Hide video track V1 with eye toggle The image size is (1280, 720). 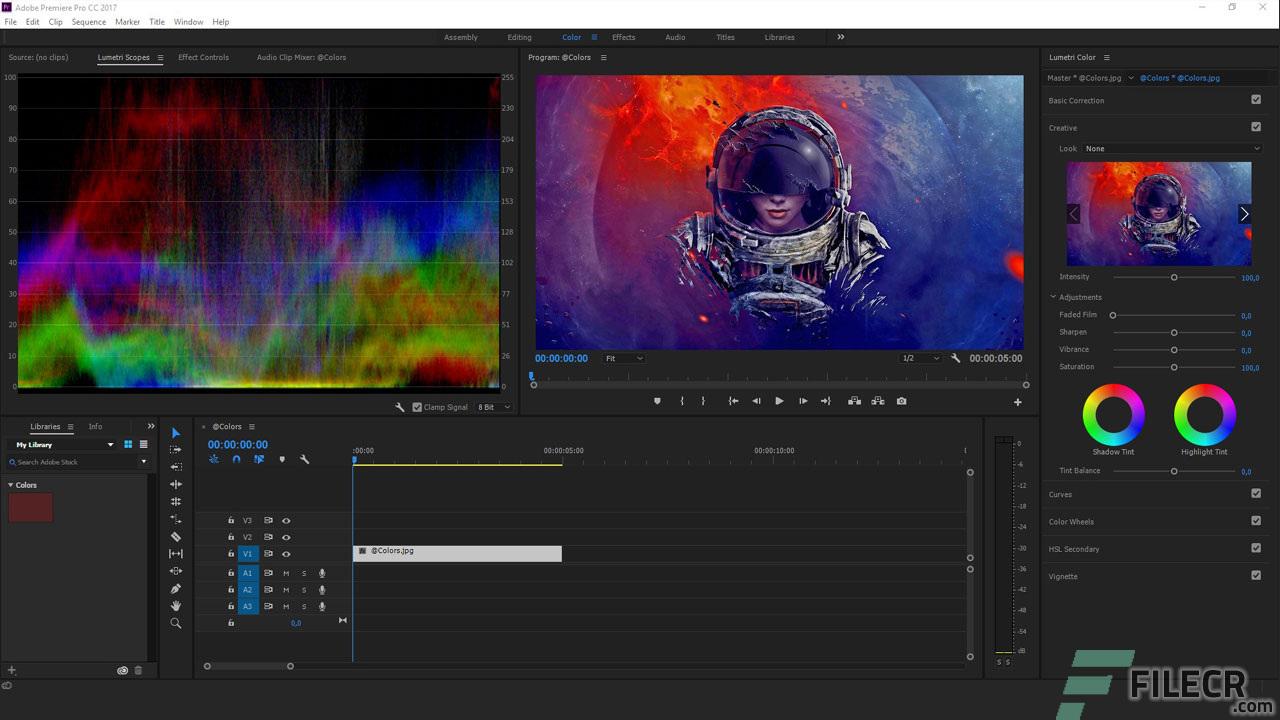pyautogui.click(x=286, y=553)
